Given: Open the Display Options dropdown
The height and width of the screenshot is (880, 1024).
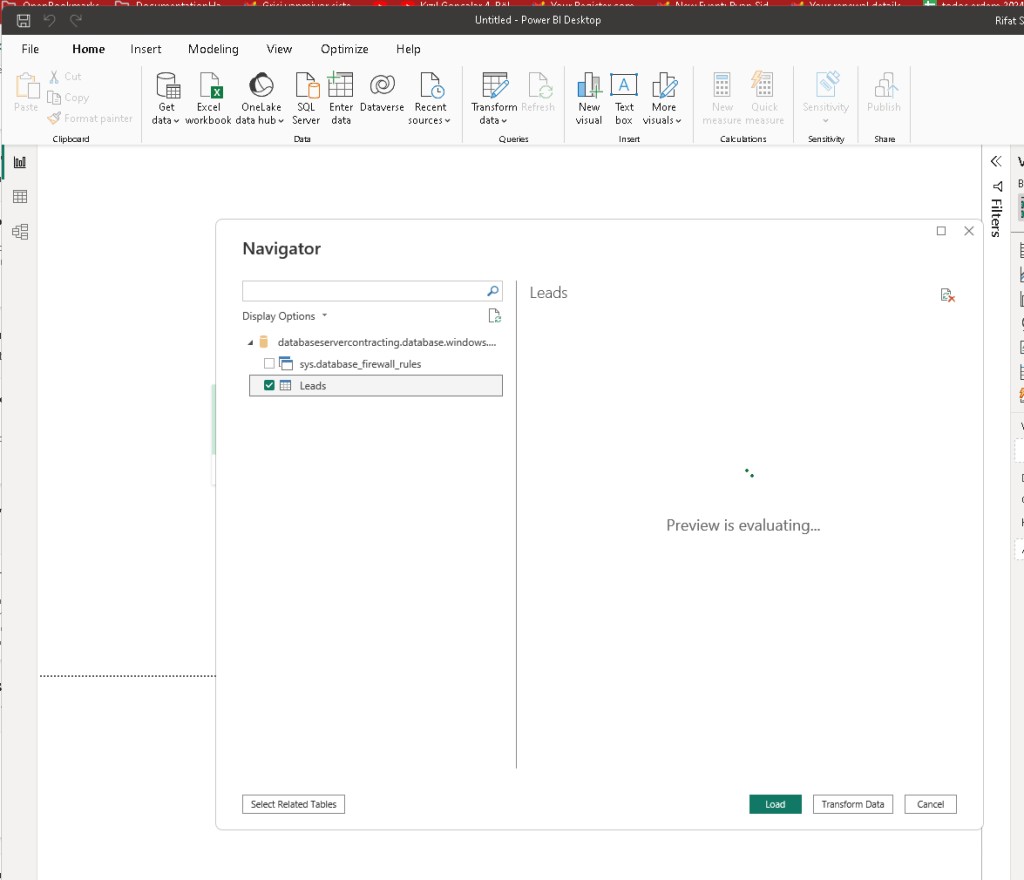Looking at the screenshot, I should (x=285, y=316).
